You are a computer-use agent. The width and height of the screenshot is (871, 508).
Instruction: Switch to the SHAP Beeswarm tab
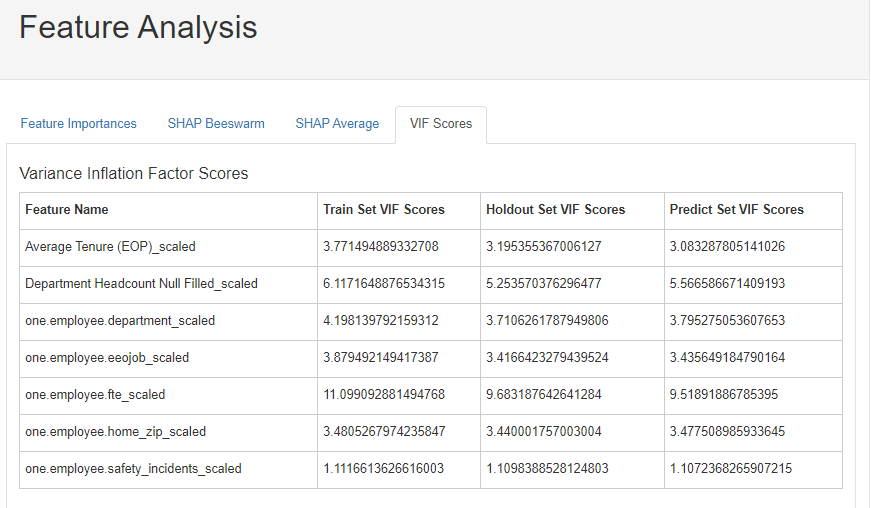pyautogui.click(x=216, y=124)
